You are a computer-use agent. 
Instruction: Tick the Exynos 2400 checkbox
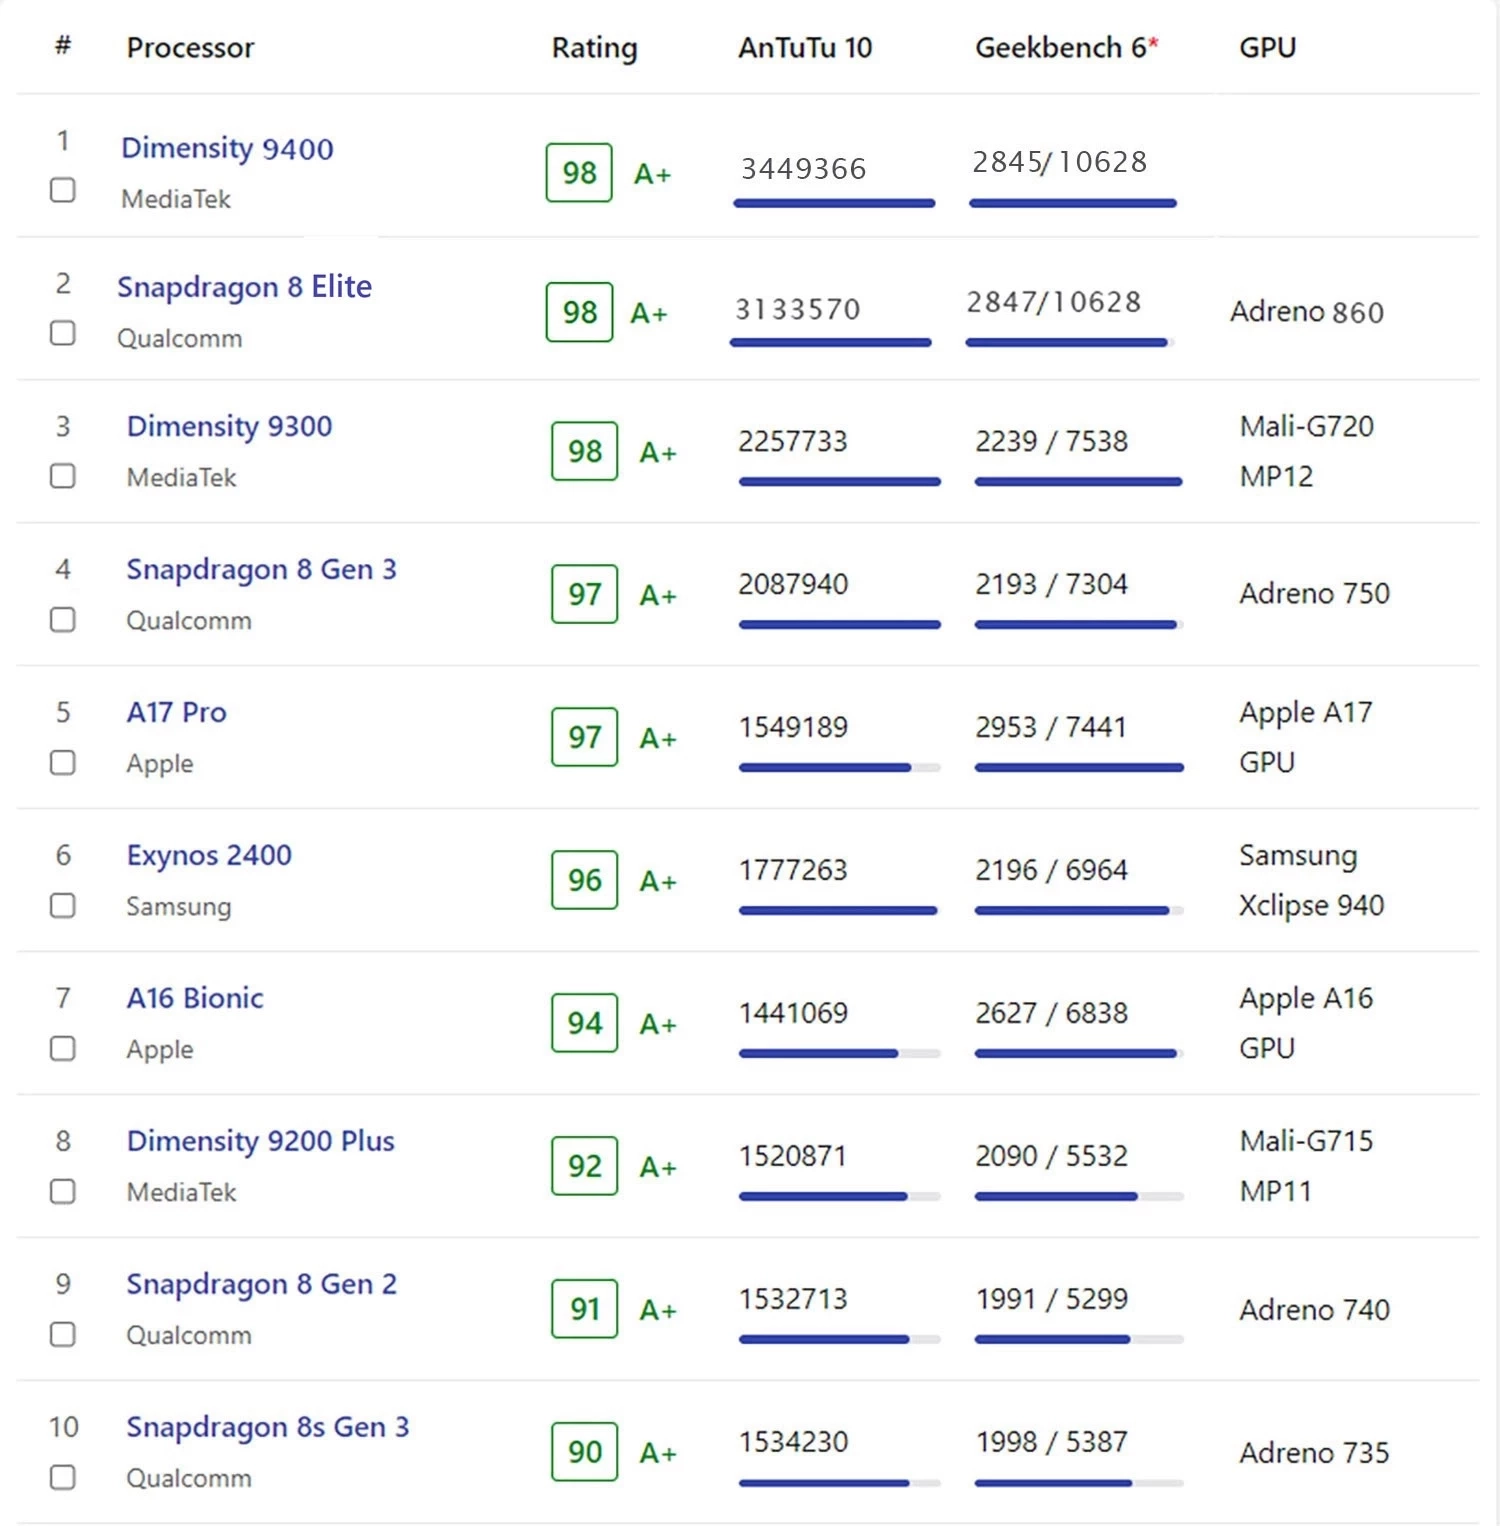(x=63, y=906)
